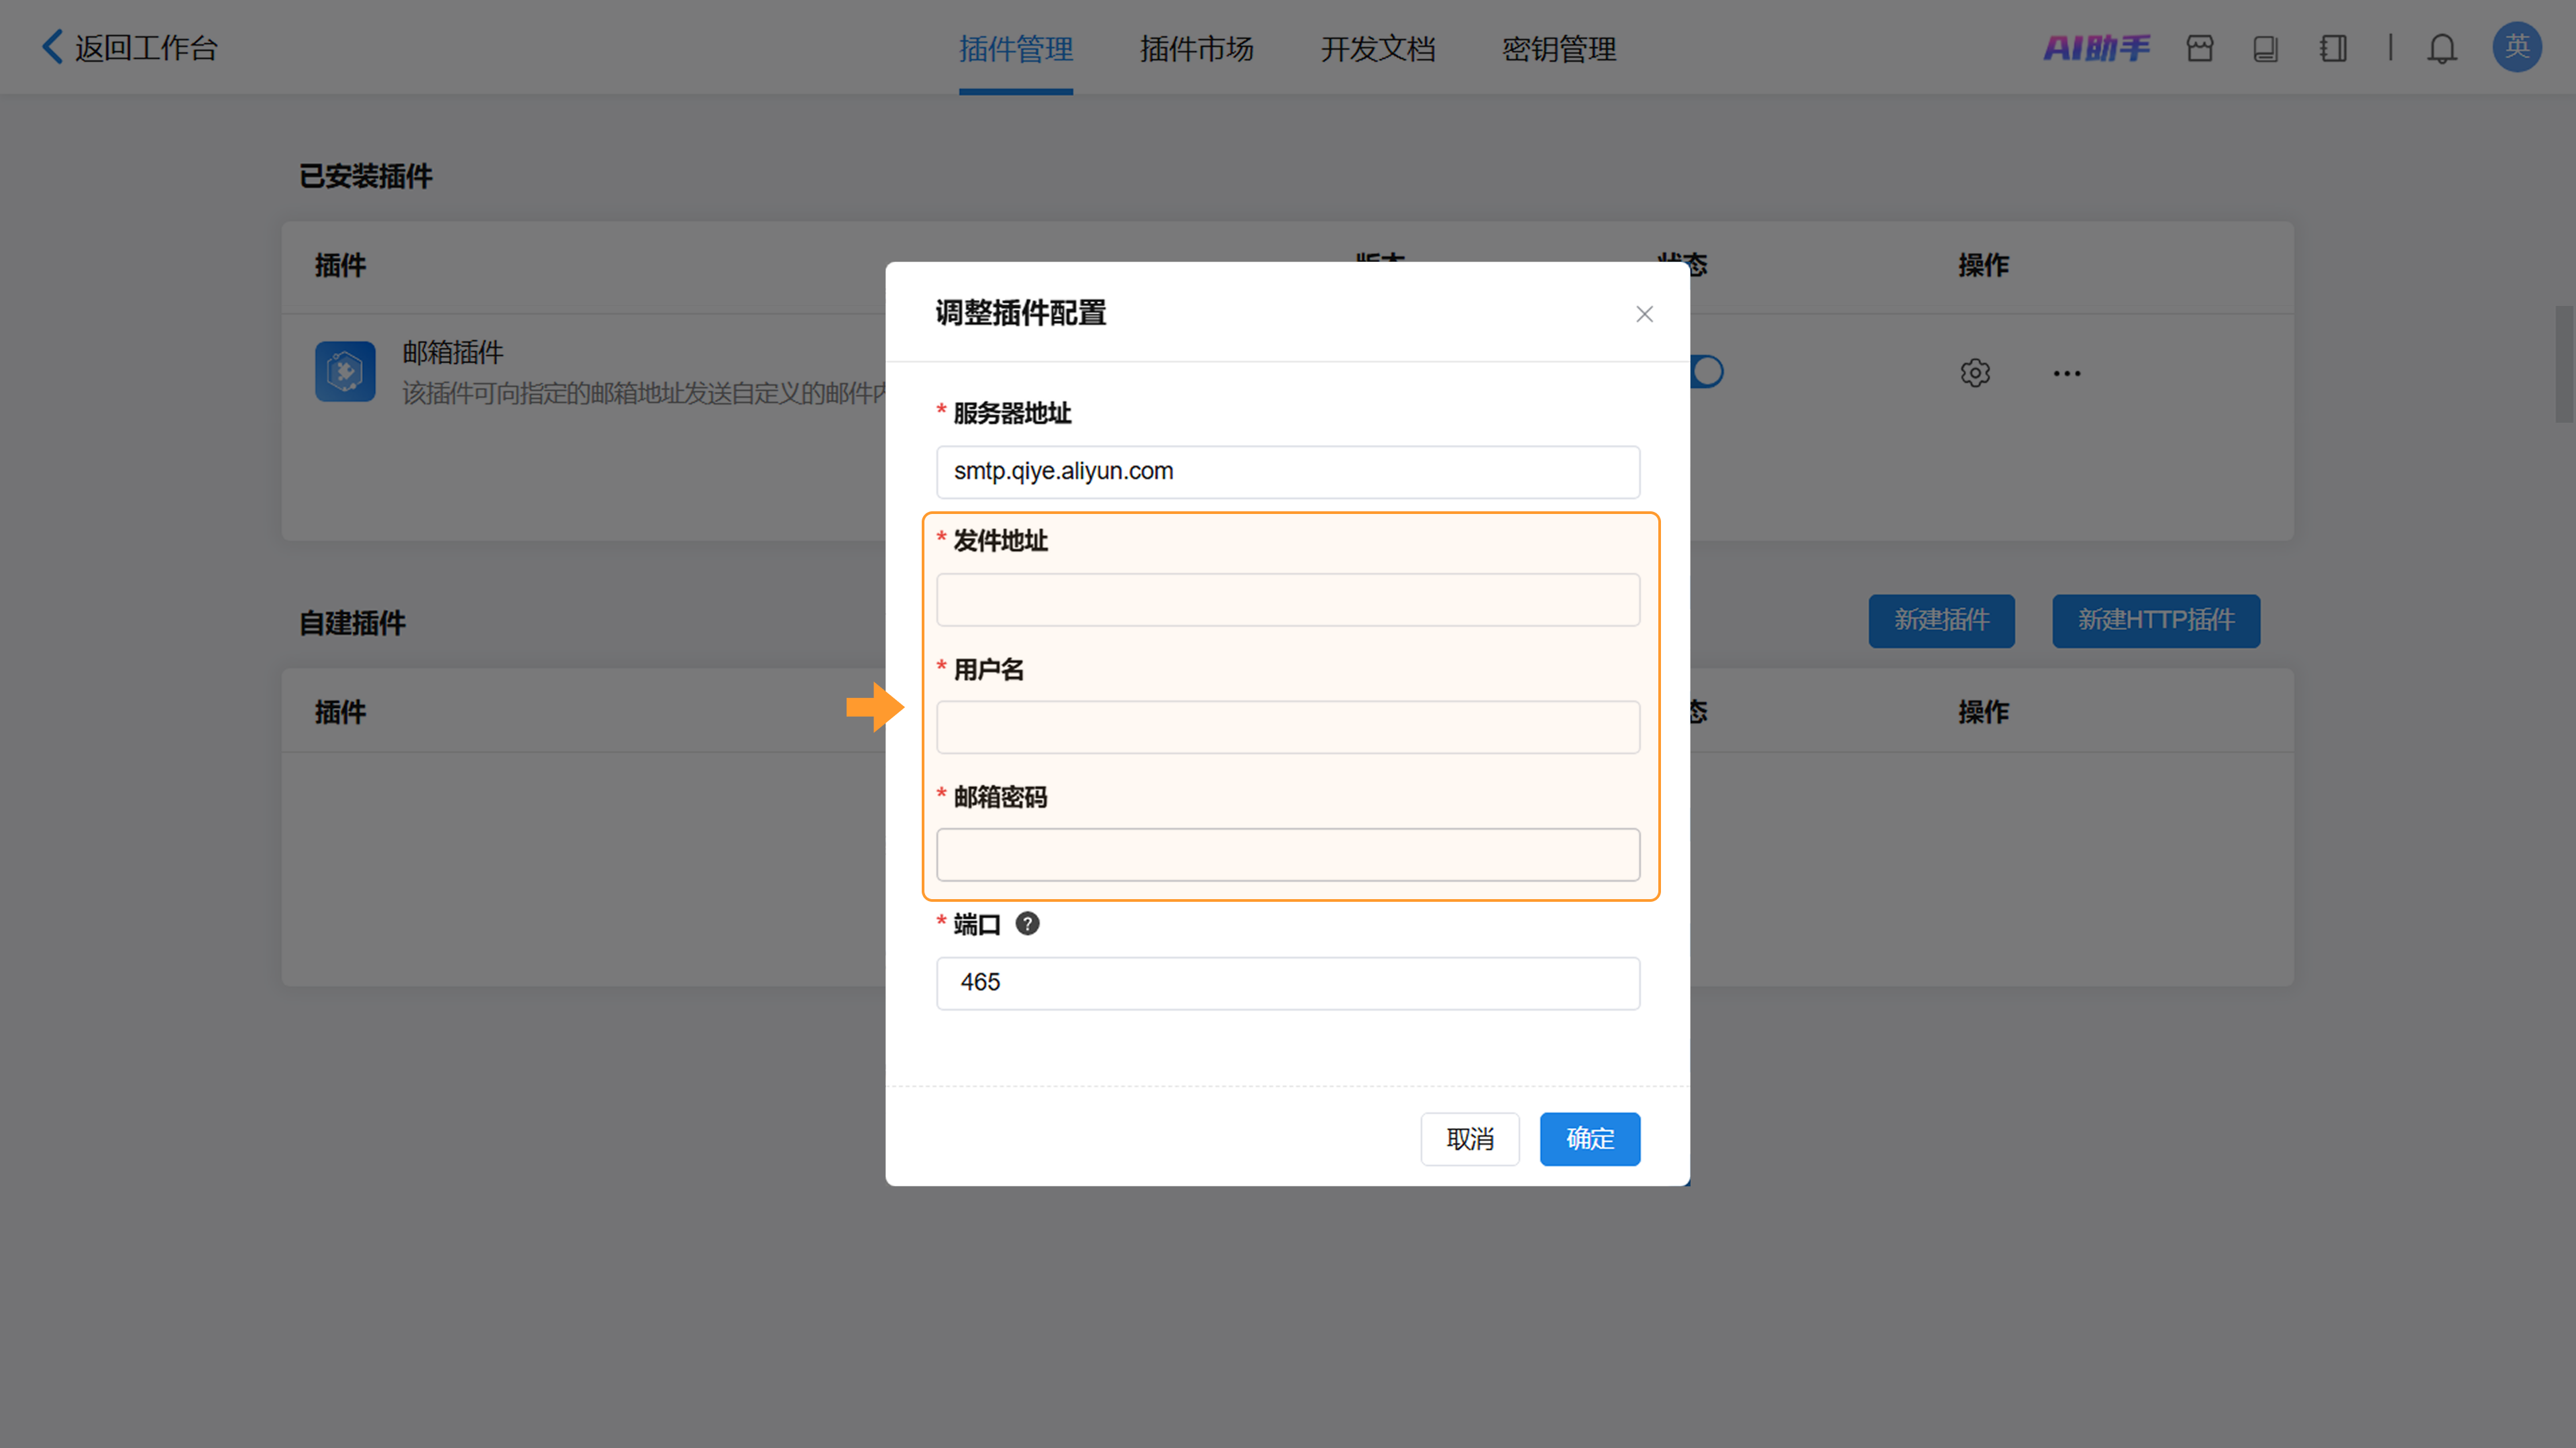Toggle the 邮箱插件 status switch
This screenshot has width=2576, height=1448.
pyautogui.click(x=1707, y=372)
